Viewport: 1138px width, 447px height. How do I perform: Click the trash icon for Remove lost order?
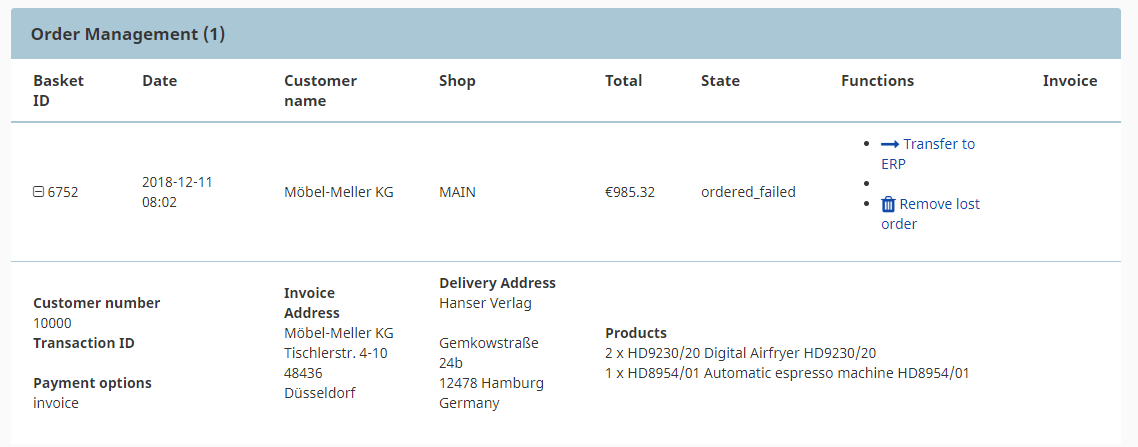pyautogui.click(x=888, y=204)
